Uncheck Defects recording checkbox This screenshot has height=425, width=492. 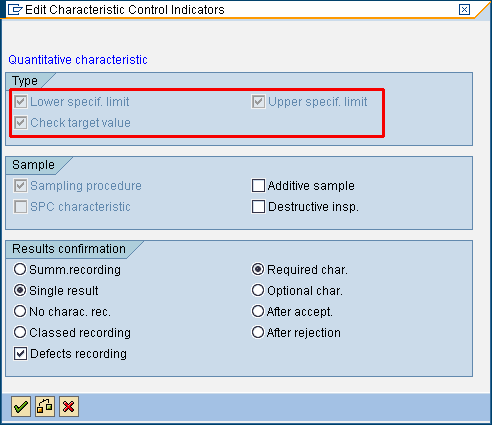point(20,354)
